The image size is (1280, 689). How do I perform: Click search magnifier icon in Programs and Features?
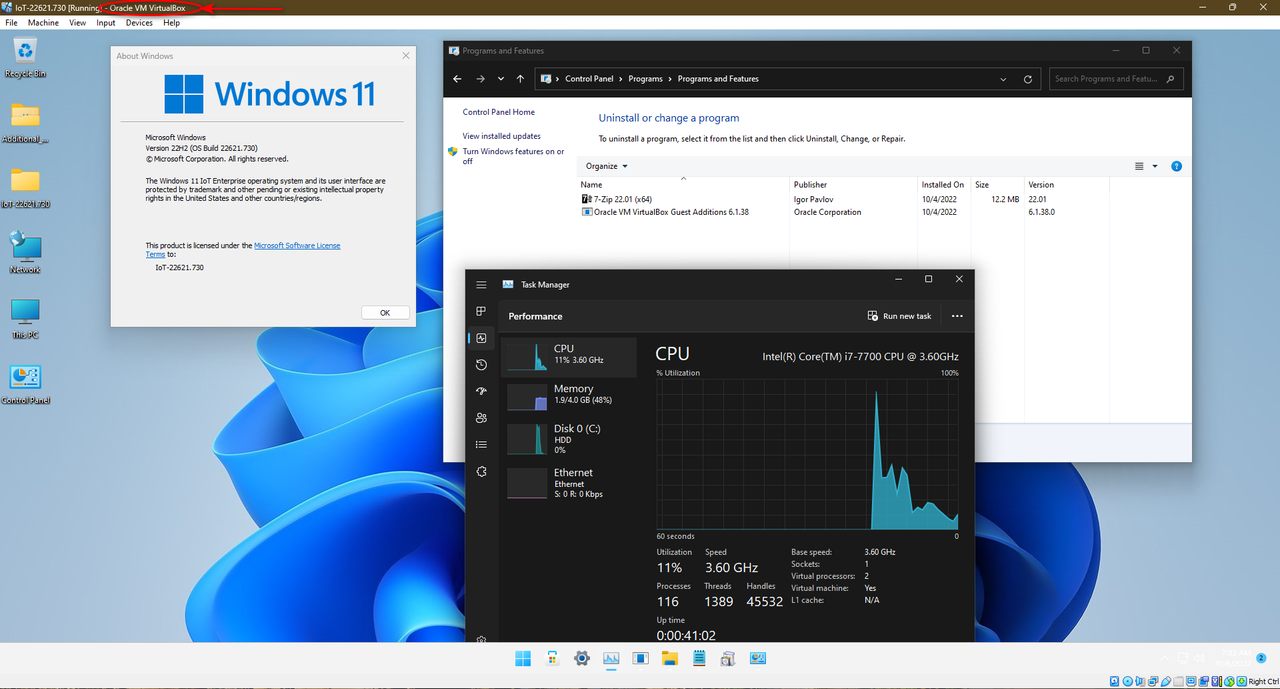point(1172,79)
